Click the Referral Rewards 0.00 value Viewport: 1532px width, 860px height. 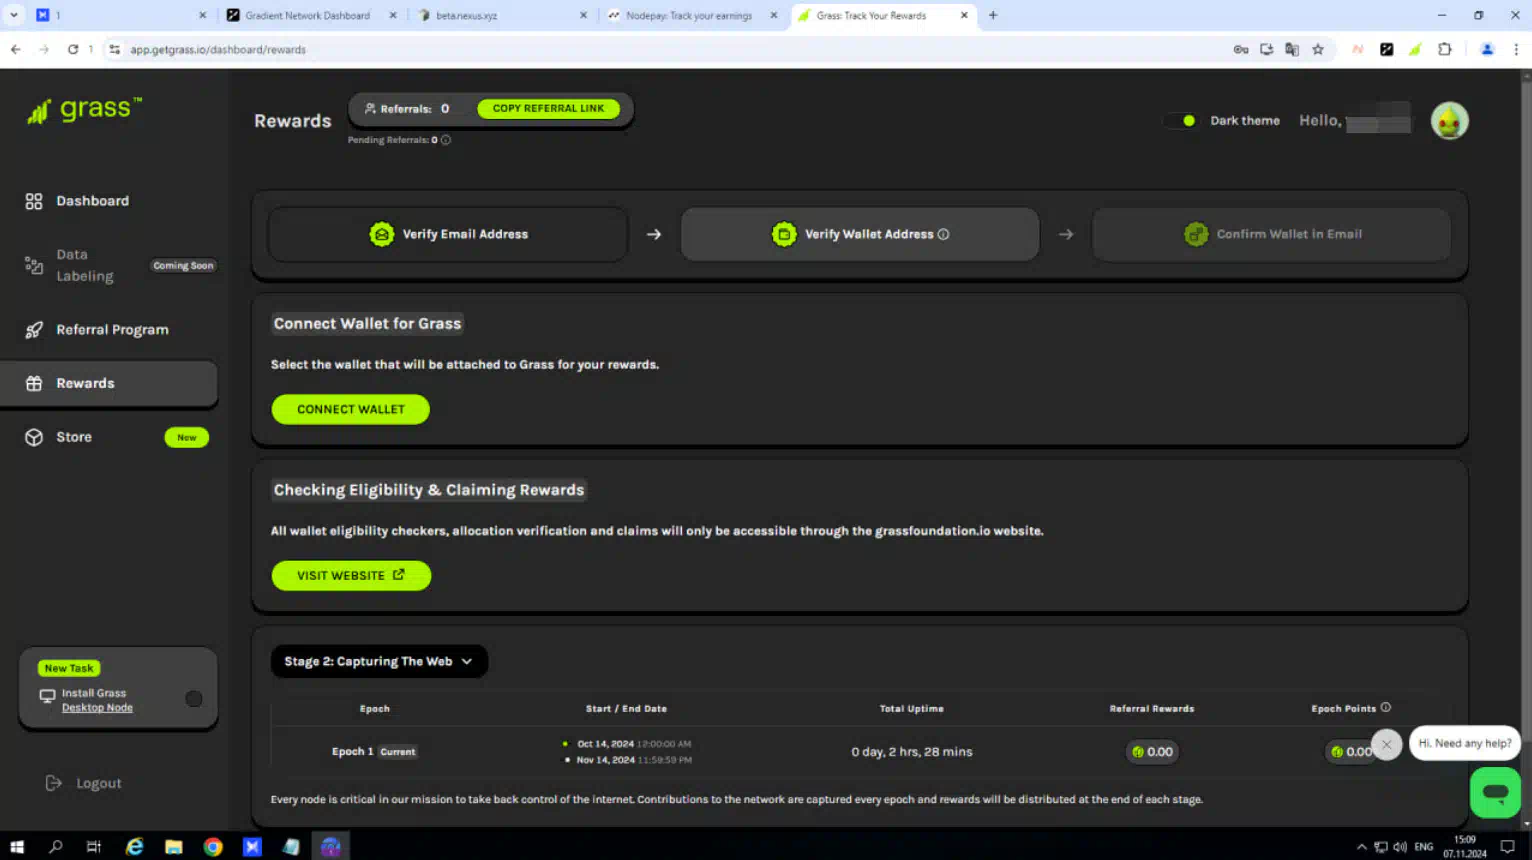[x=1152, y=752]
